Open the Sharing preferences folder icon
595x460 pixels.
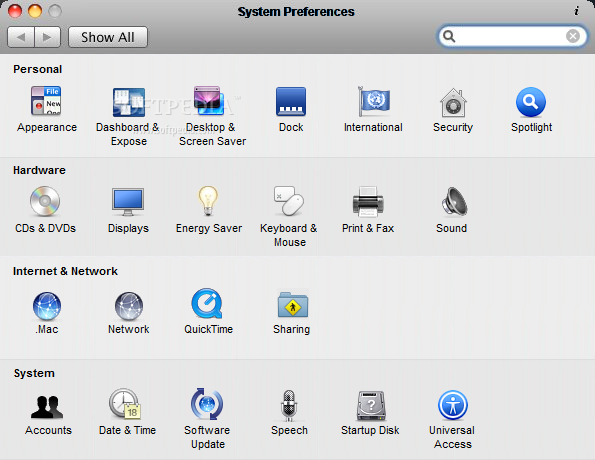(x=293, y=304)
